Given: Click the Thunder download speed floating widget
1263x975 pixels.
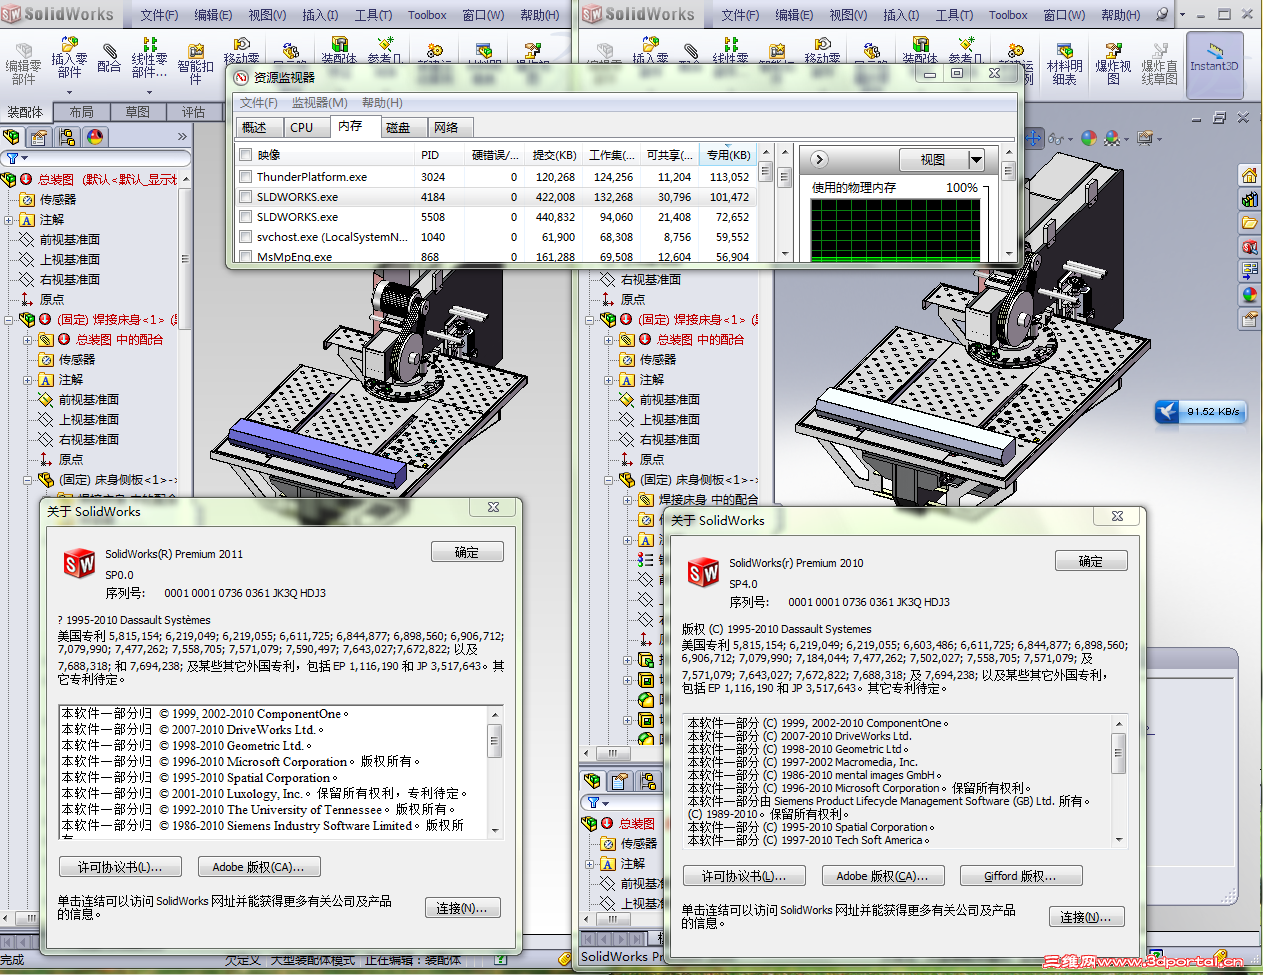Looking at the screenshot, I should click(1200, 411).
